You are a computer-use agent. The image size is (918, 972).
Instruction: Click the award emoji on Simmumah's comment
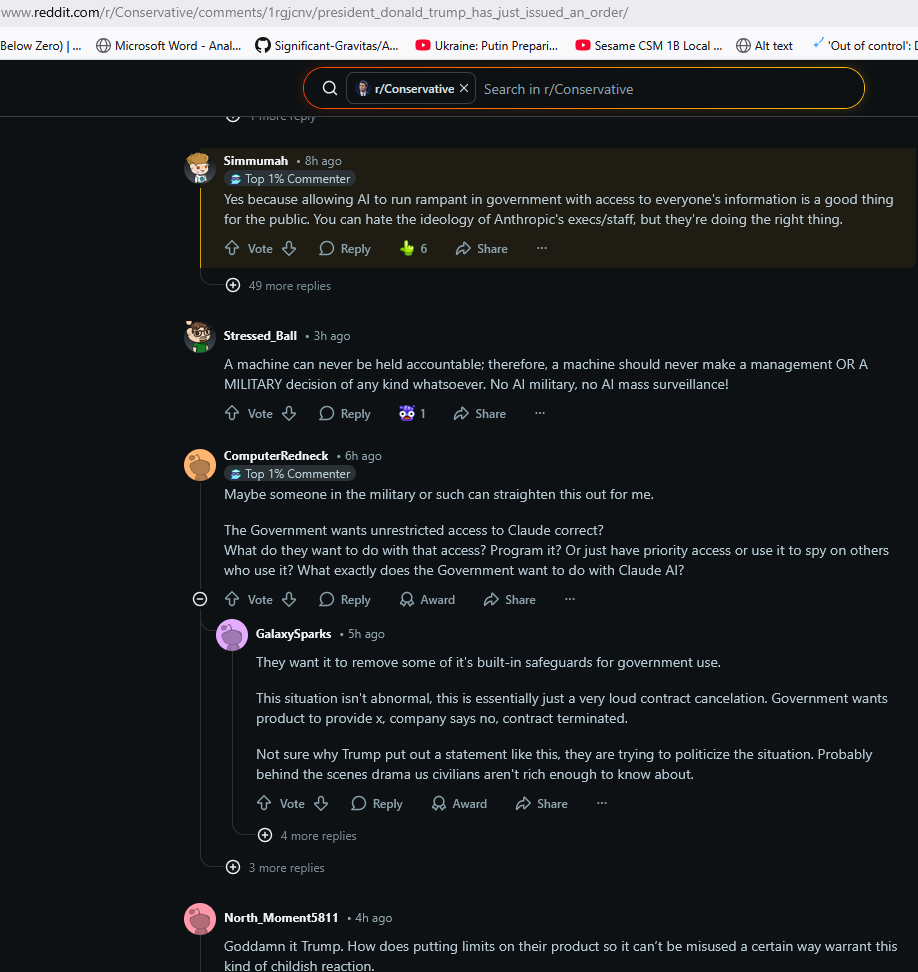click(x=407, y=248)
